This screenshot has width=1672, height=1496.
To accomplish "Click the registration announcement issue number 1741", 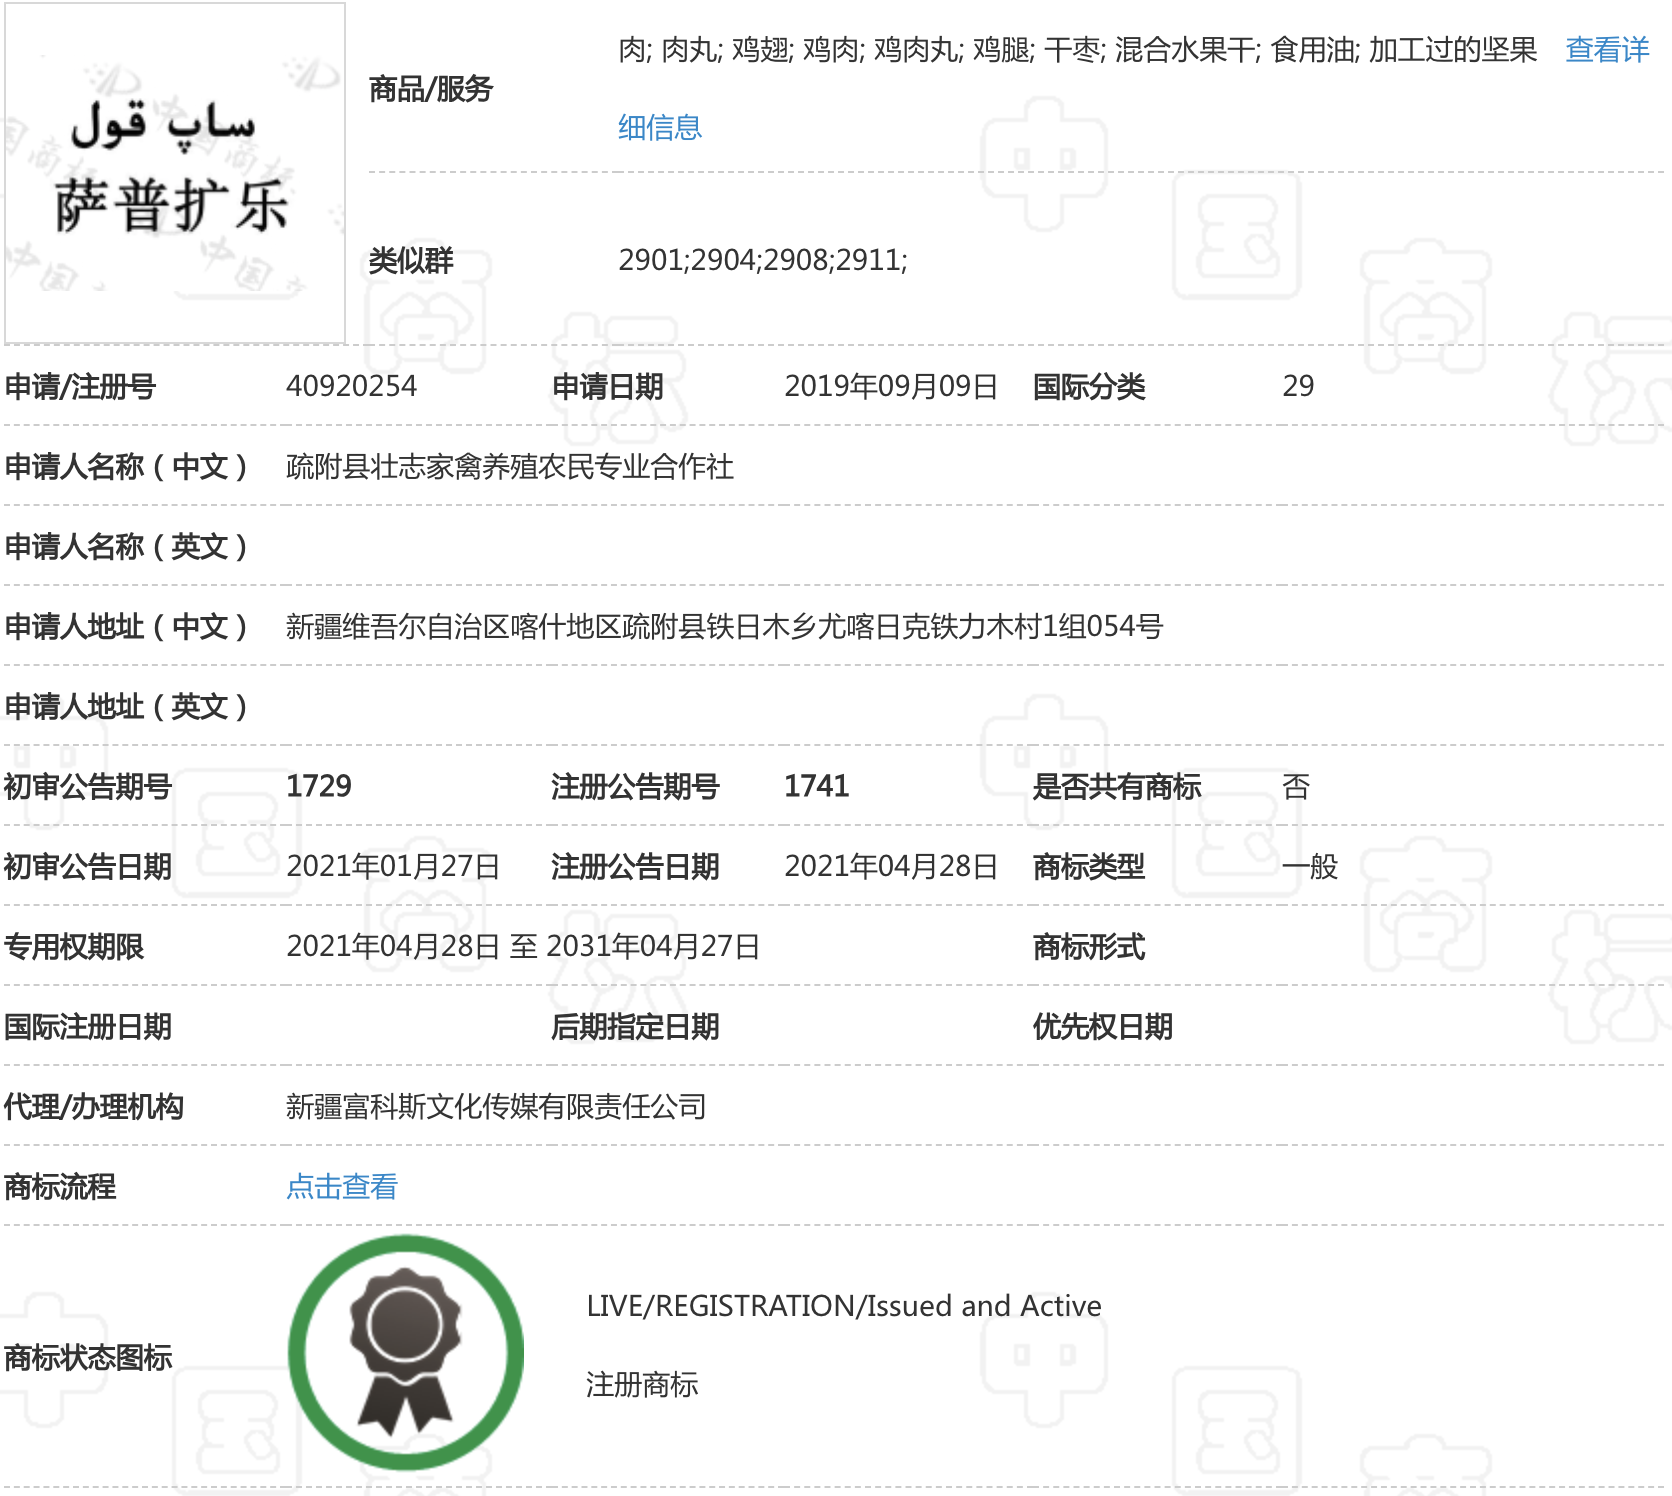I will tap(816, 786).
